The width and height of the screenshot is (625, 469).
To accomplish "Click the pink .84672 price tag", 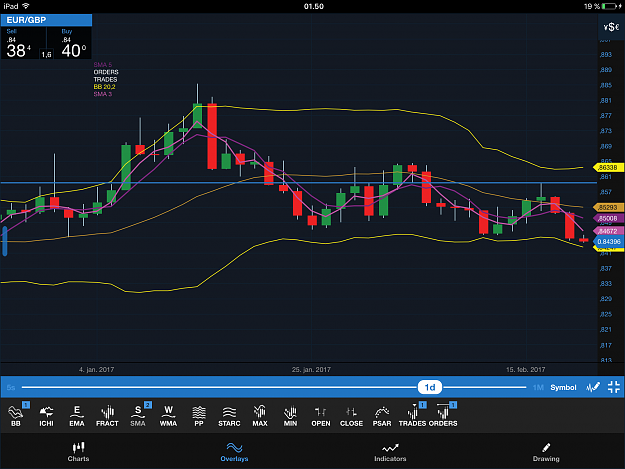I will 608,231.
